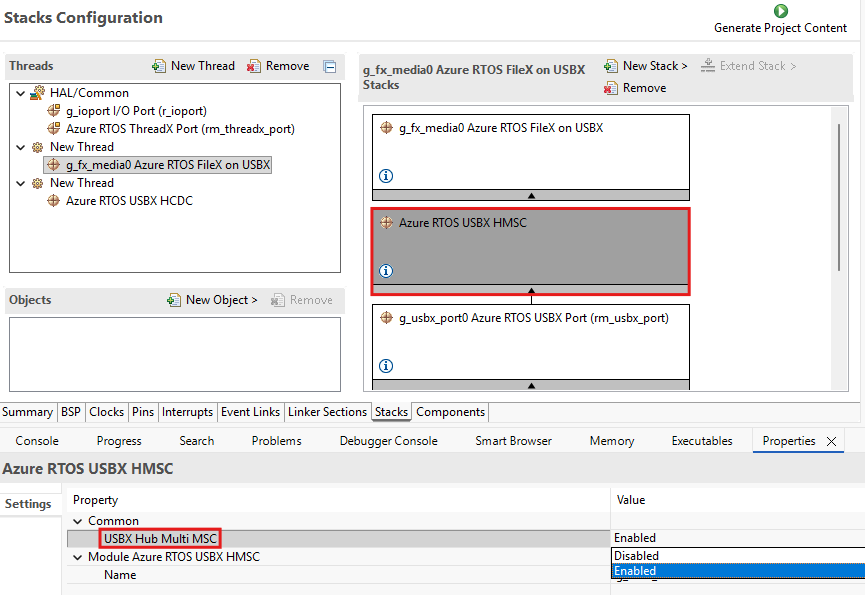Select Enabled in USBX Hub Multi MSC dropdown
865x595 pixels.
click(x=738, y=571)
